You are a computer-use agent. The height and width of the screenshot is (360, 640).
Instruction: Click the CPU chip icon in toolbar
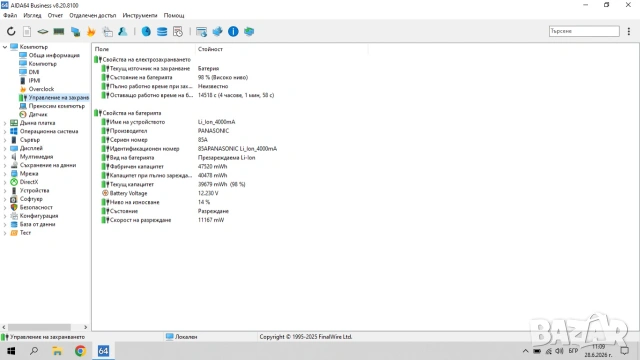[x=42, y=31]
